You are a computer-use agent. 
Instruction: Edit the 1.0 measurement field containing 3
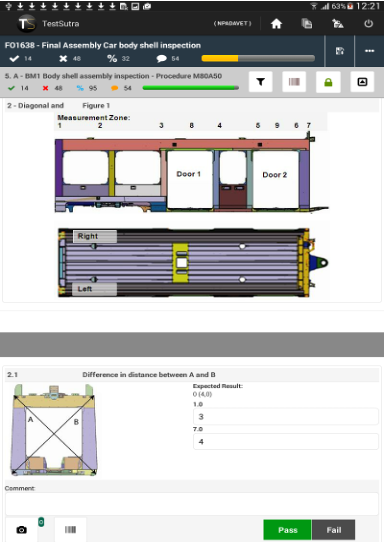[285, 417]
